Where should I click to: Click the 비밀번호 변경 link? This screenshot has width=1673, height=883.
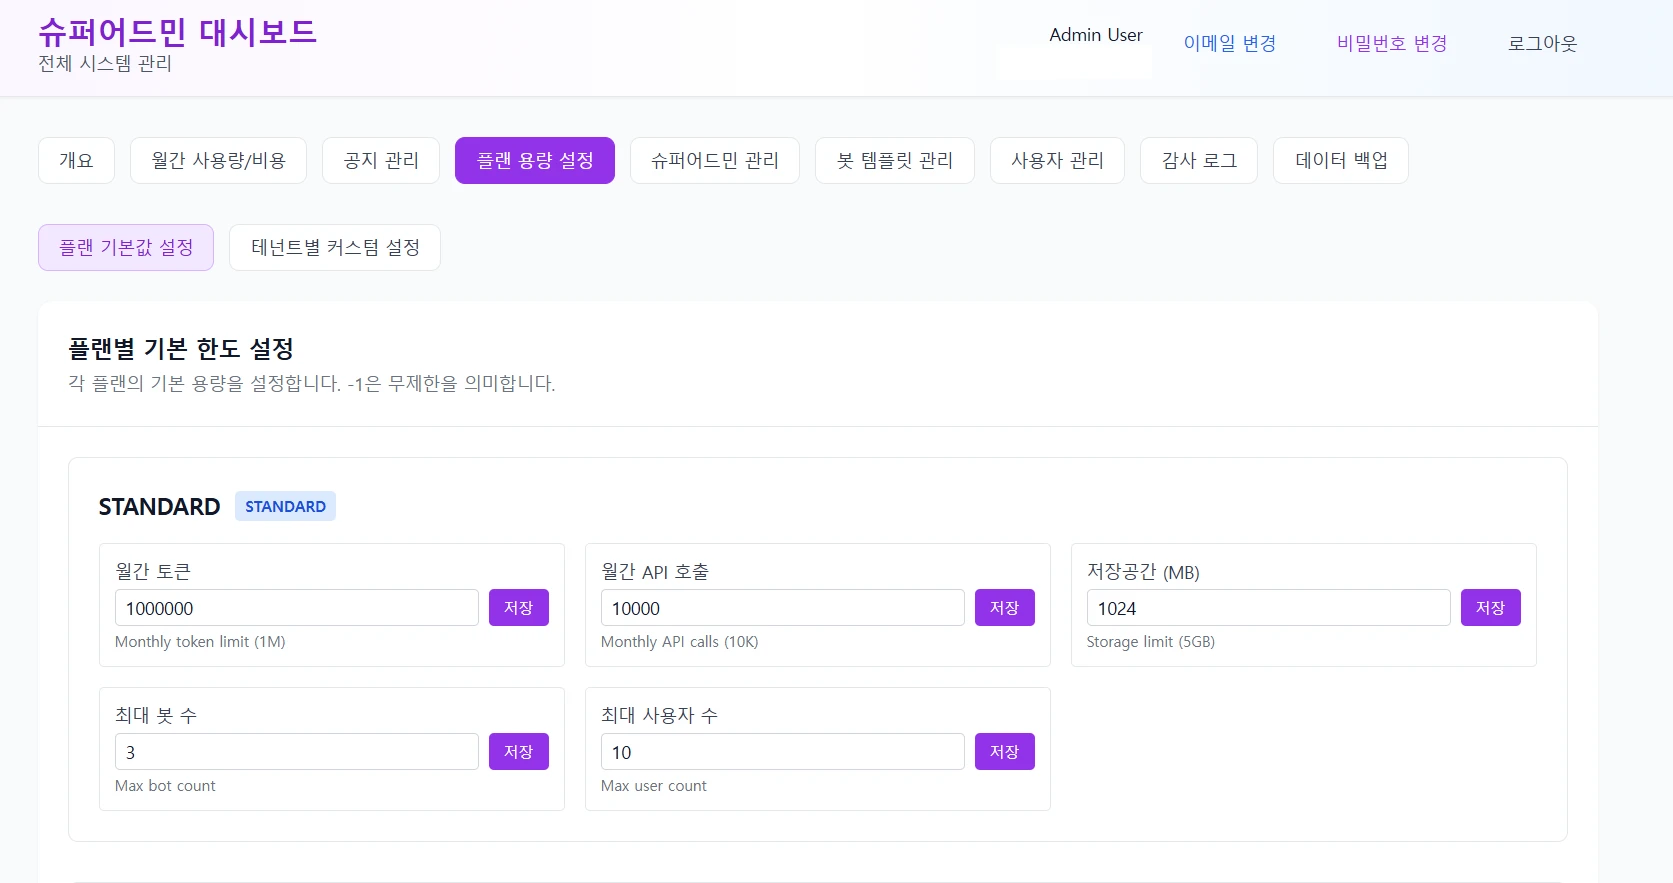coord(1391,43)
